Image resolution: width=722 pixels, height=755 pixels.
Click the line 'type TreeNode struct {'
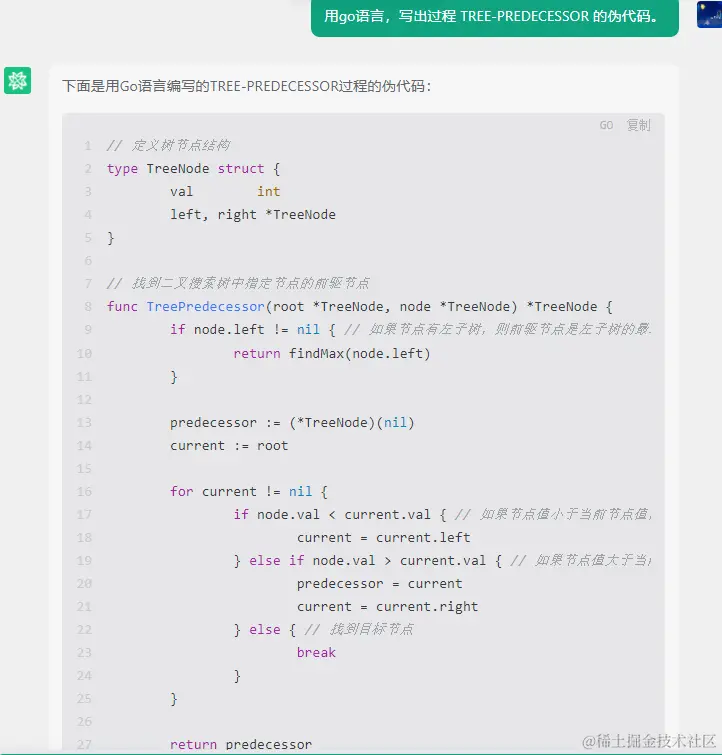pyautogui.click(x=193, y=169)
